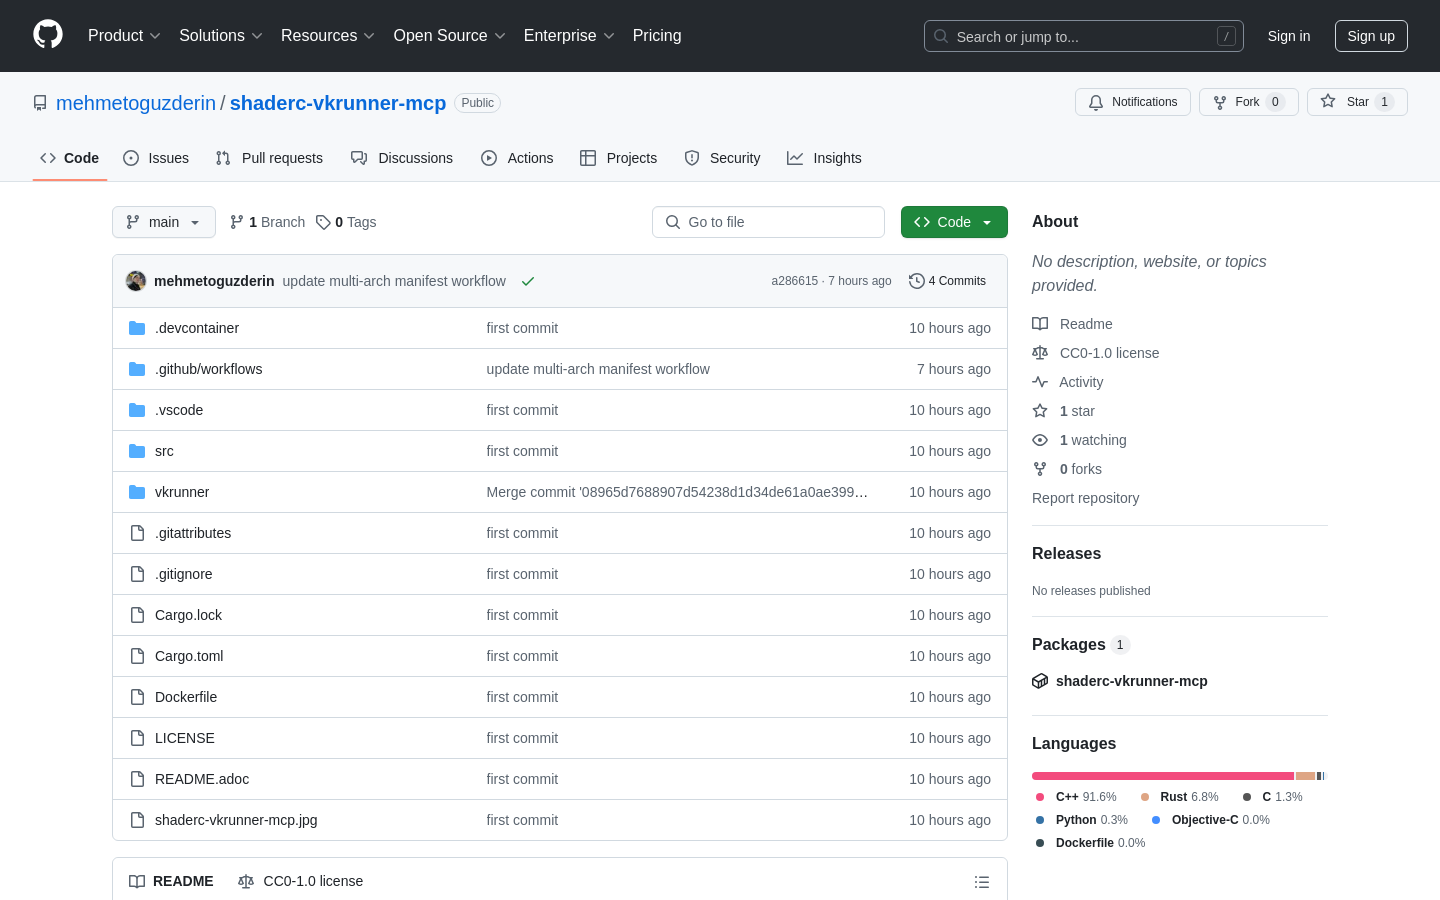View the 1 star stargazers
The height and width of the screenshot is (900, 1440).
click(x=1064, y=411)
